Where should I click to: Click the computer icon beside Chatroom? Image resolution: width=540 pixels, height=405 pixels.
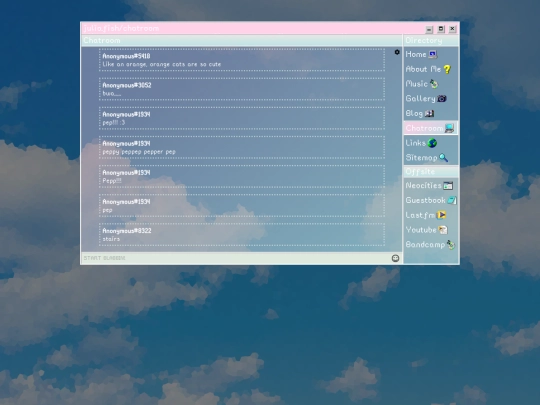[449, 128]
